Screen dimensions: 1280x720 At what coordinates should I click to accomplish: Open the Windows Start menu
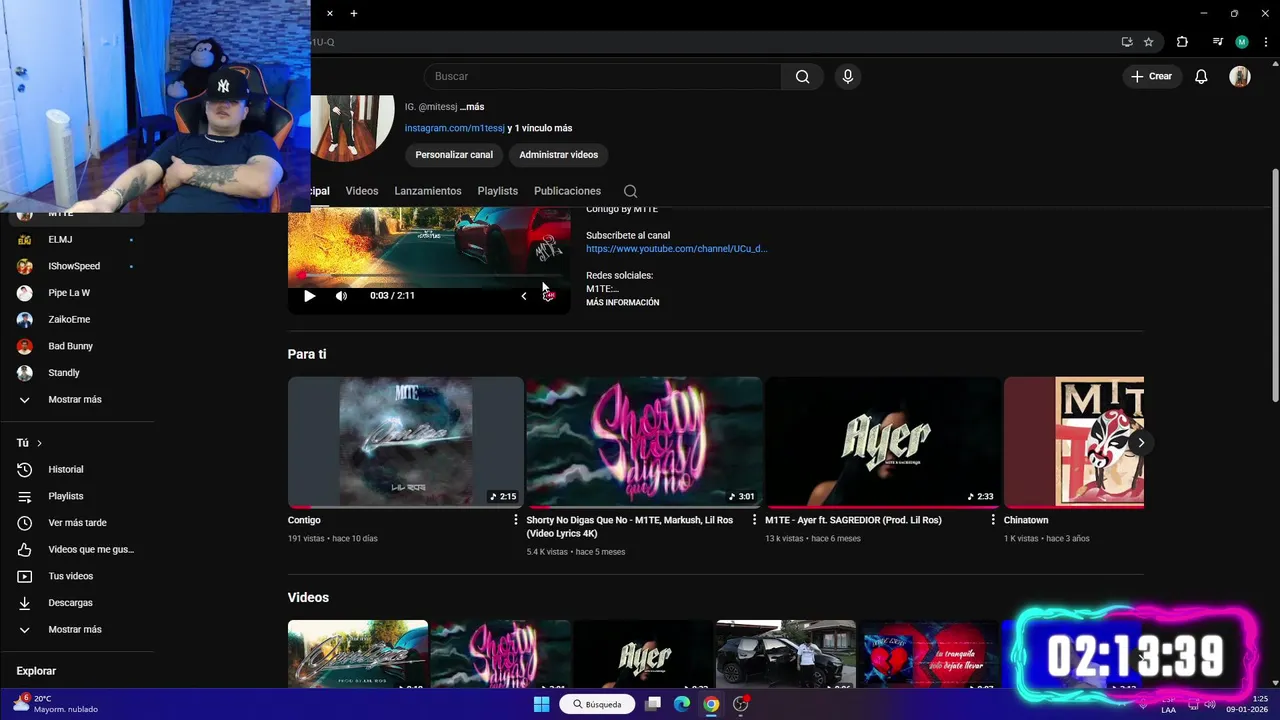pyautogui.click(x=541, y=704)
